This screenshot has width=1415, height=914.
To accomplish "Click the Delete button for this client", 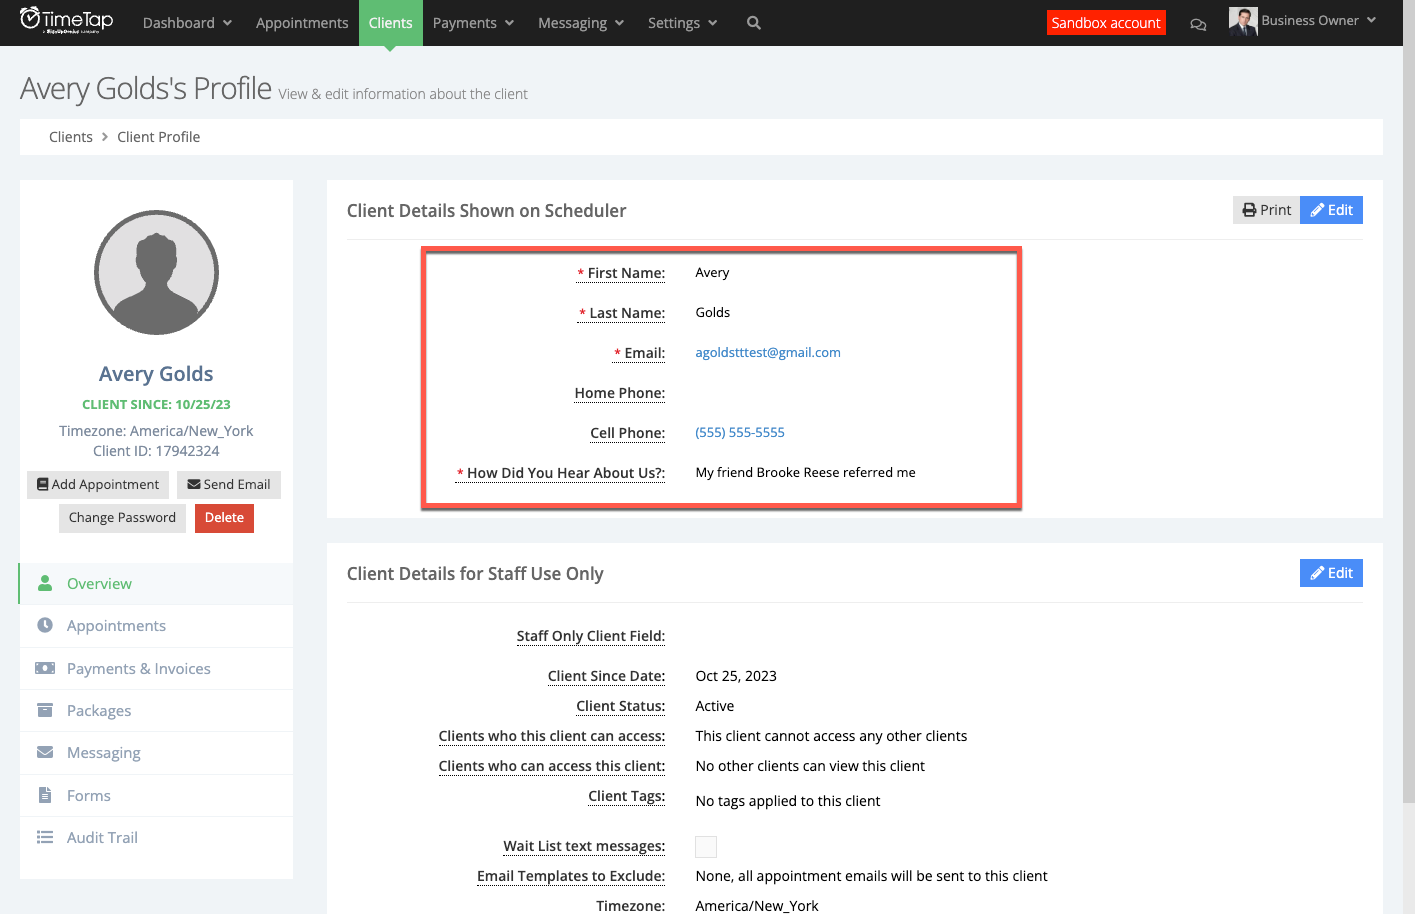I will click(x=224, y=518).
